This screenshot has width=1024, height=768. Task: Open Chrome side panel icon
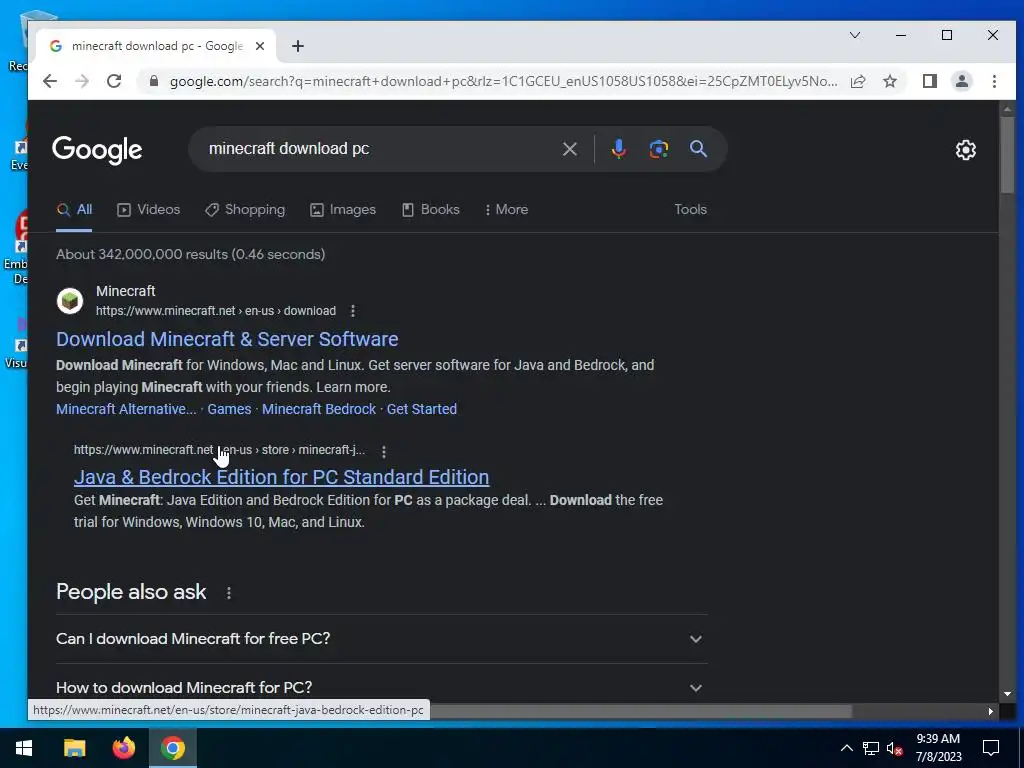point(929,81)
